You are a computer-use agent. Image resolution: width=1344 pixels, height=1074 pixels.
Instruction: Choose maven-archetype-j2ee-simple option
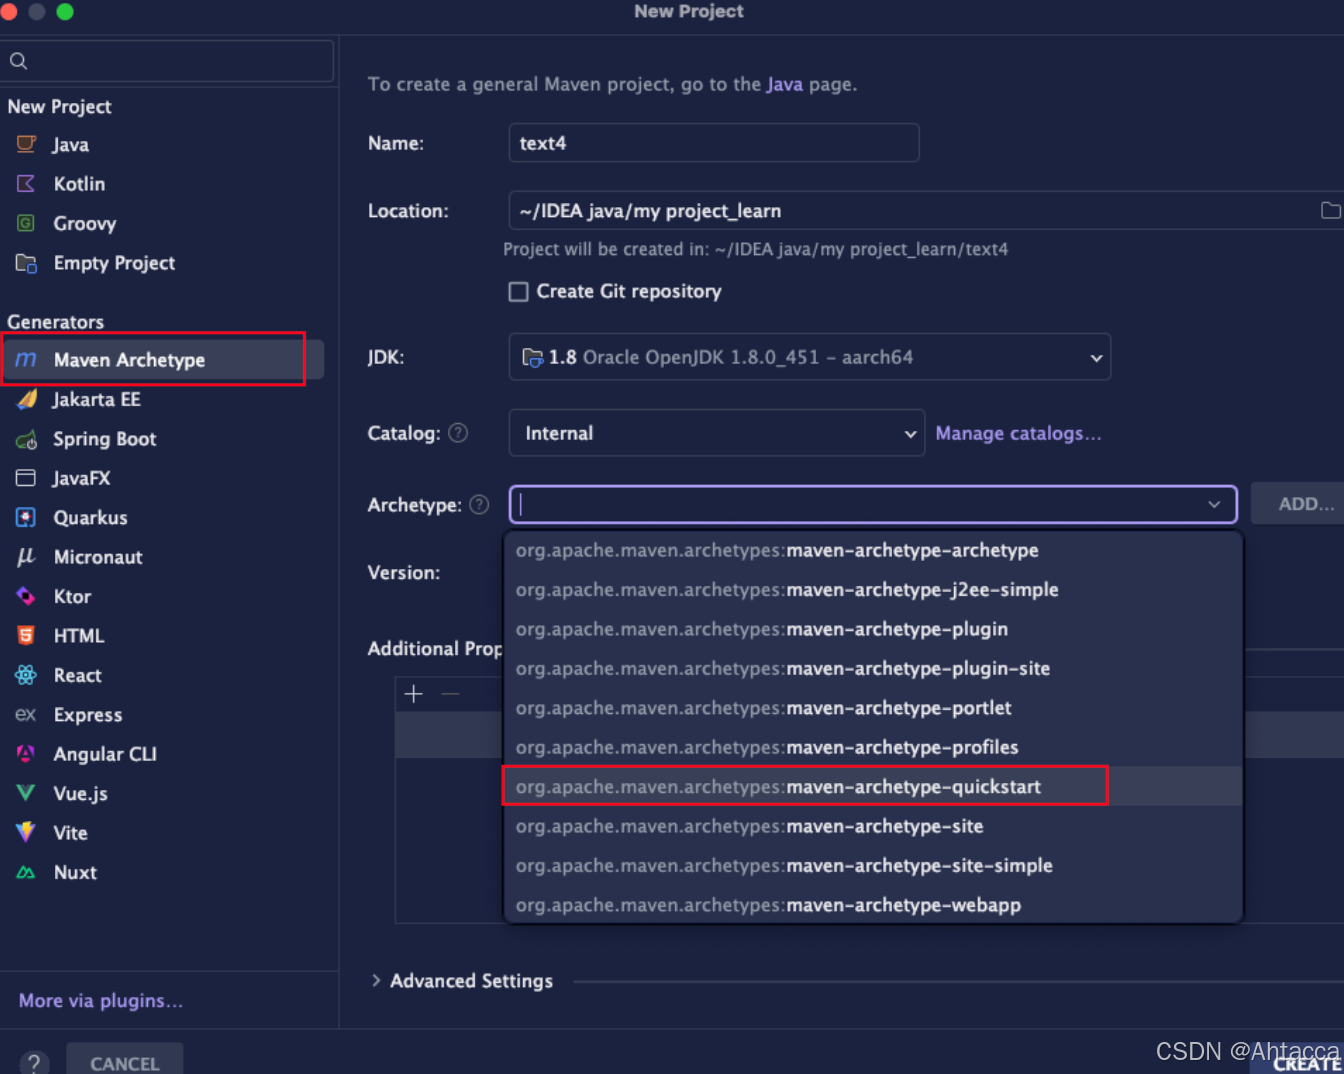873,590
